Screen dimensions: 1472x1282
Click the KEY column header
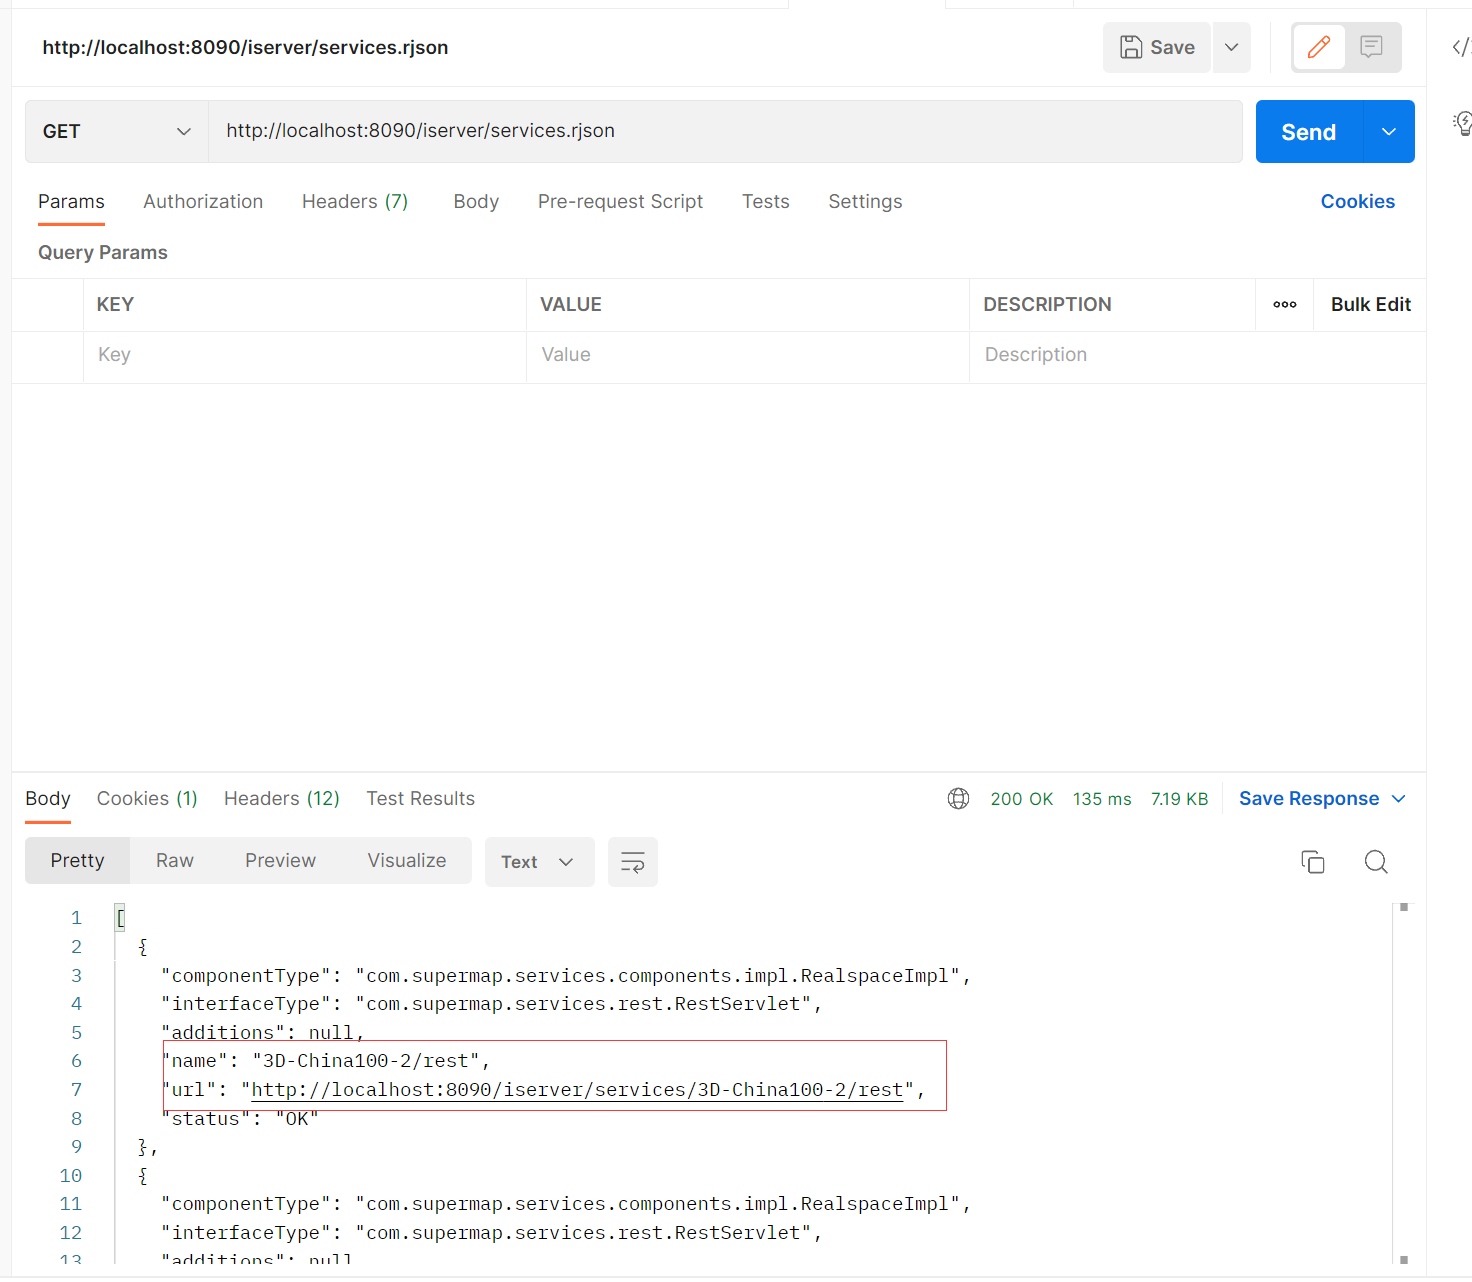tap(115, 305)
